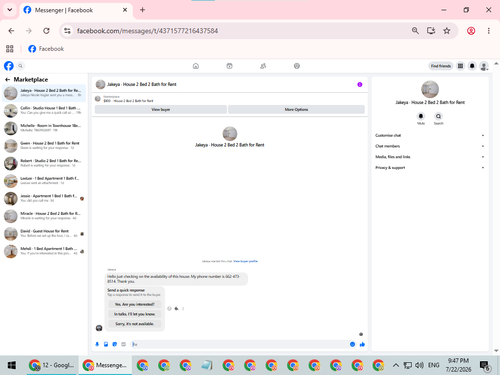This screenshot has width=500, height=375.
Task: Open Jakeya - House 2 Bed 2 Bath conversation
Action: [x=44, y=93]
